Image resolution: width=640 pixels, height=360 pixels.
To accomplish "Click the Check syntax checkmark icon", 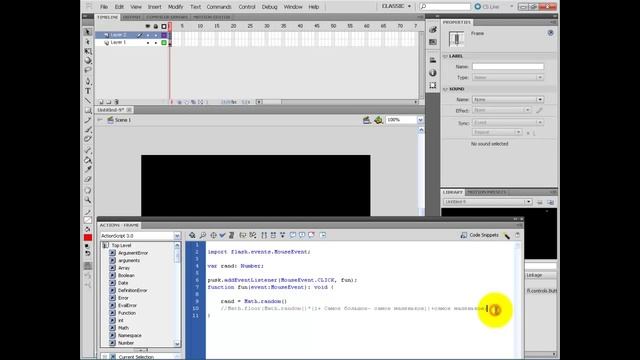I will coord(222,235).
